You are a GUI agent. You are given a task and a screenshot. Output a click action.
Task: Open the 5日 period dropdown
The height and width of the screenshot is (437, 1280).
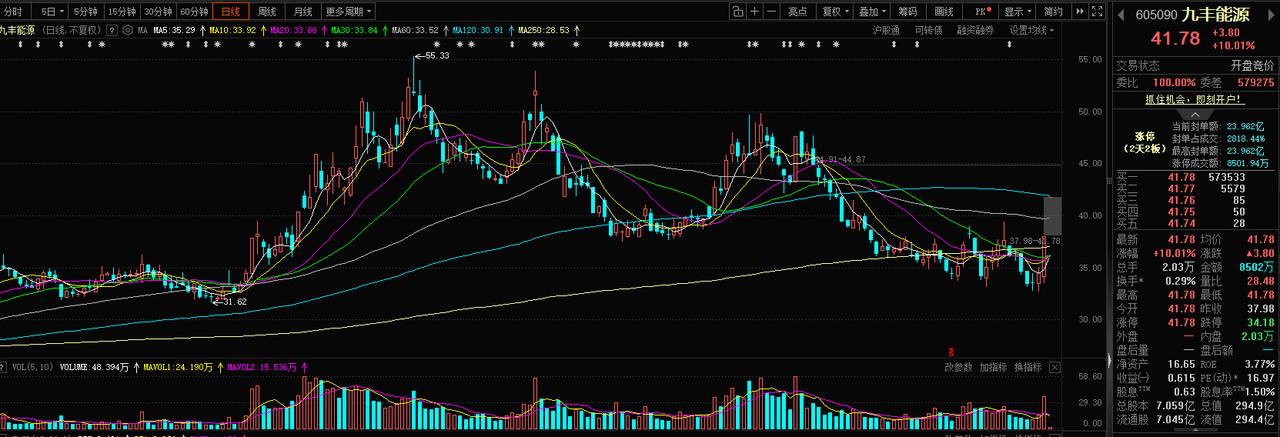(48, 11)
